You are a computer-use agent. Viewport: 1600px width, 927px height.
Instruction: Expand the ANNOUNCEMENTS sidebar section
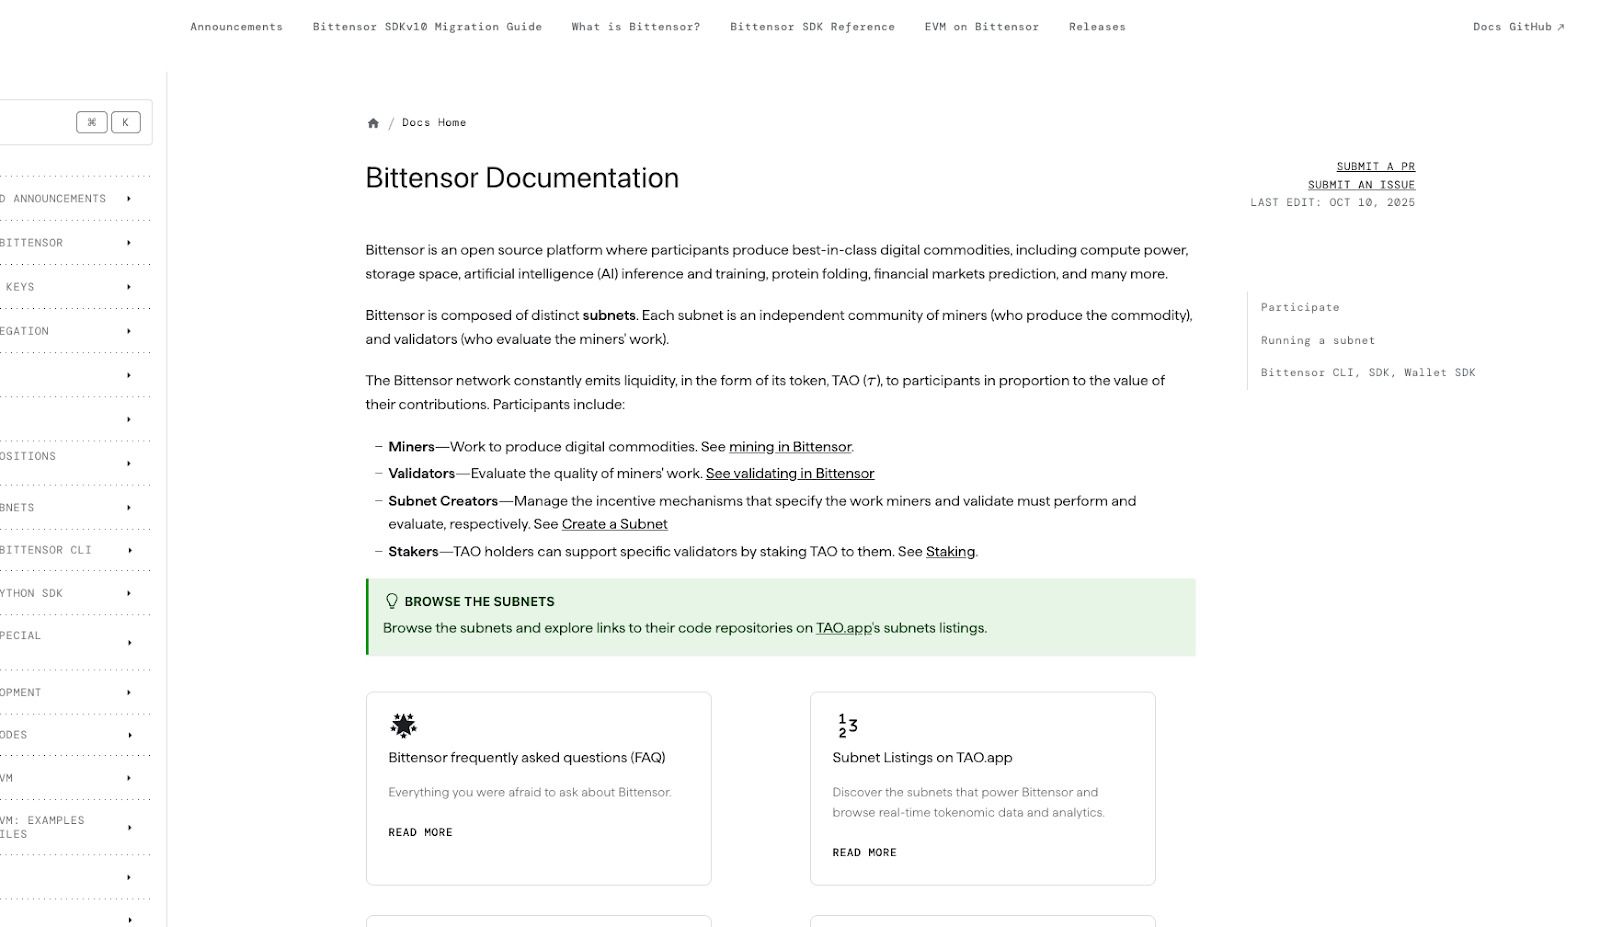(129, 199)
